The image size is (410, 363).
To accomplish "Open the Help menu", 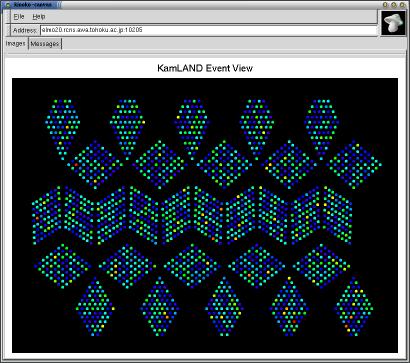I will (39, 17).
